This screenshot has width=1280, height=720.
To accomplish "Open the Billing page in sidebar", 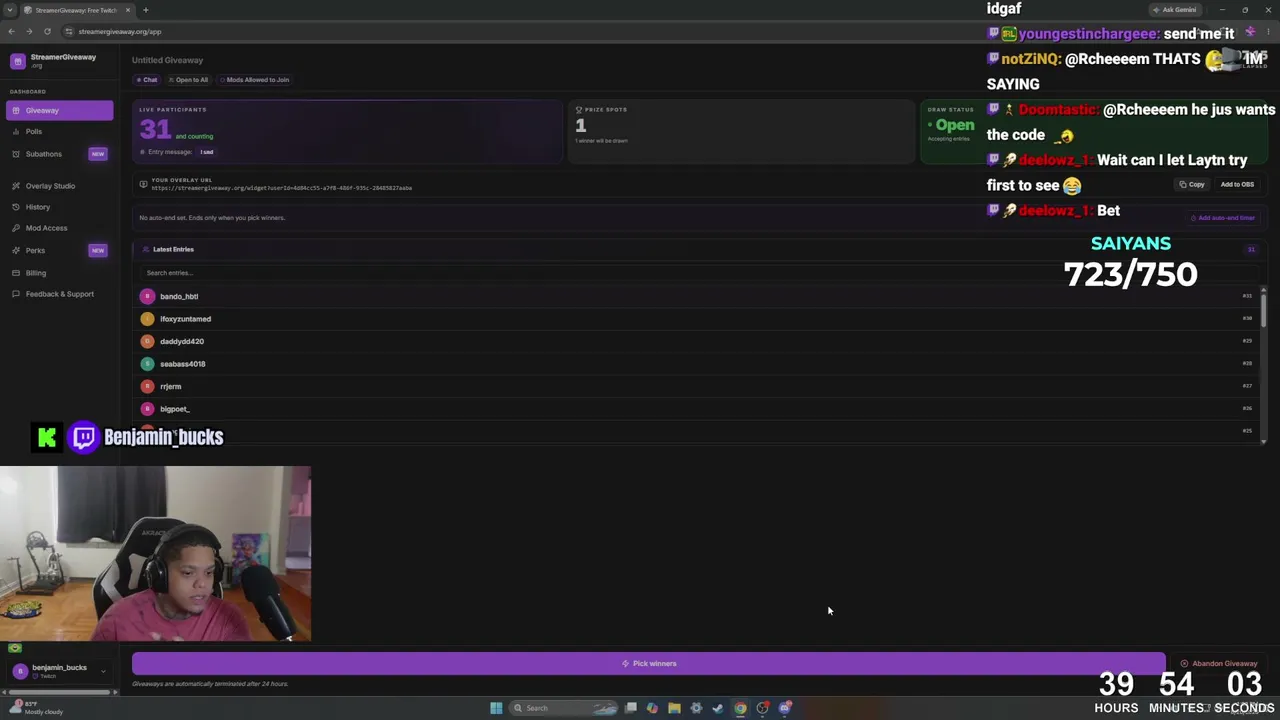I will pyautogui.click(x=61, y=273).
